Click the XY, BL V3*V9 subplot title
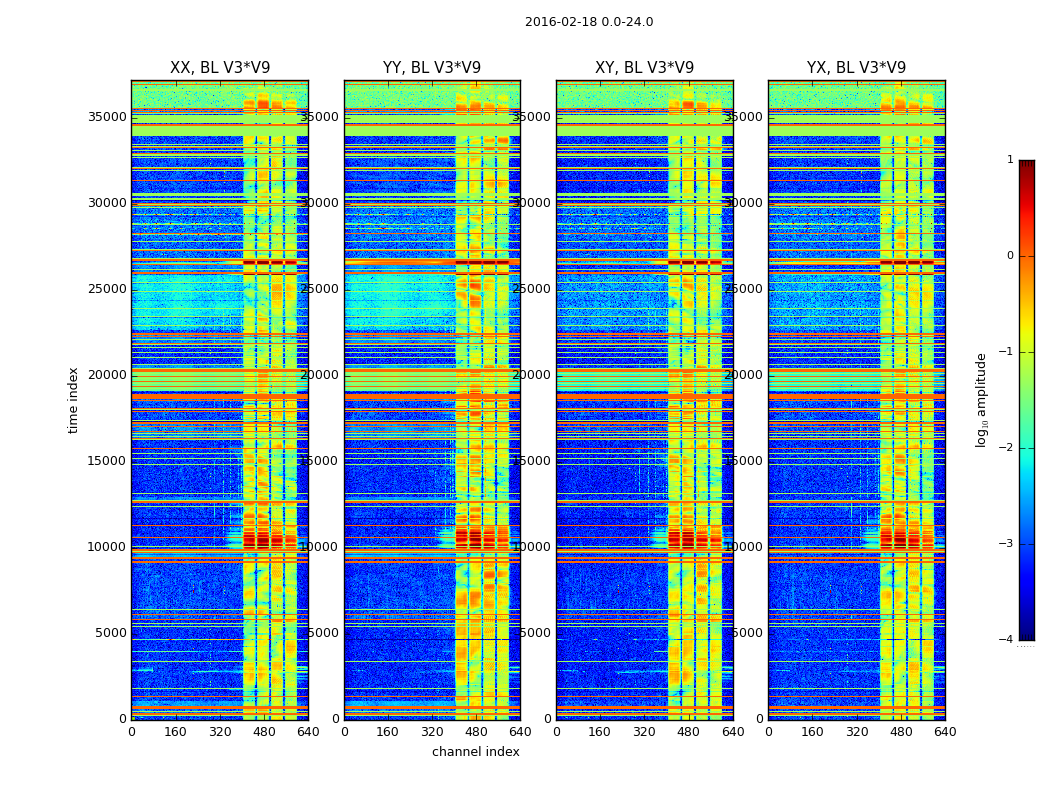Image resolution: width=1050 pixels, height=800 pixels. pos(644,68)
